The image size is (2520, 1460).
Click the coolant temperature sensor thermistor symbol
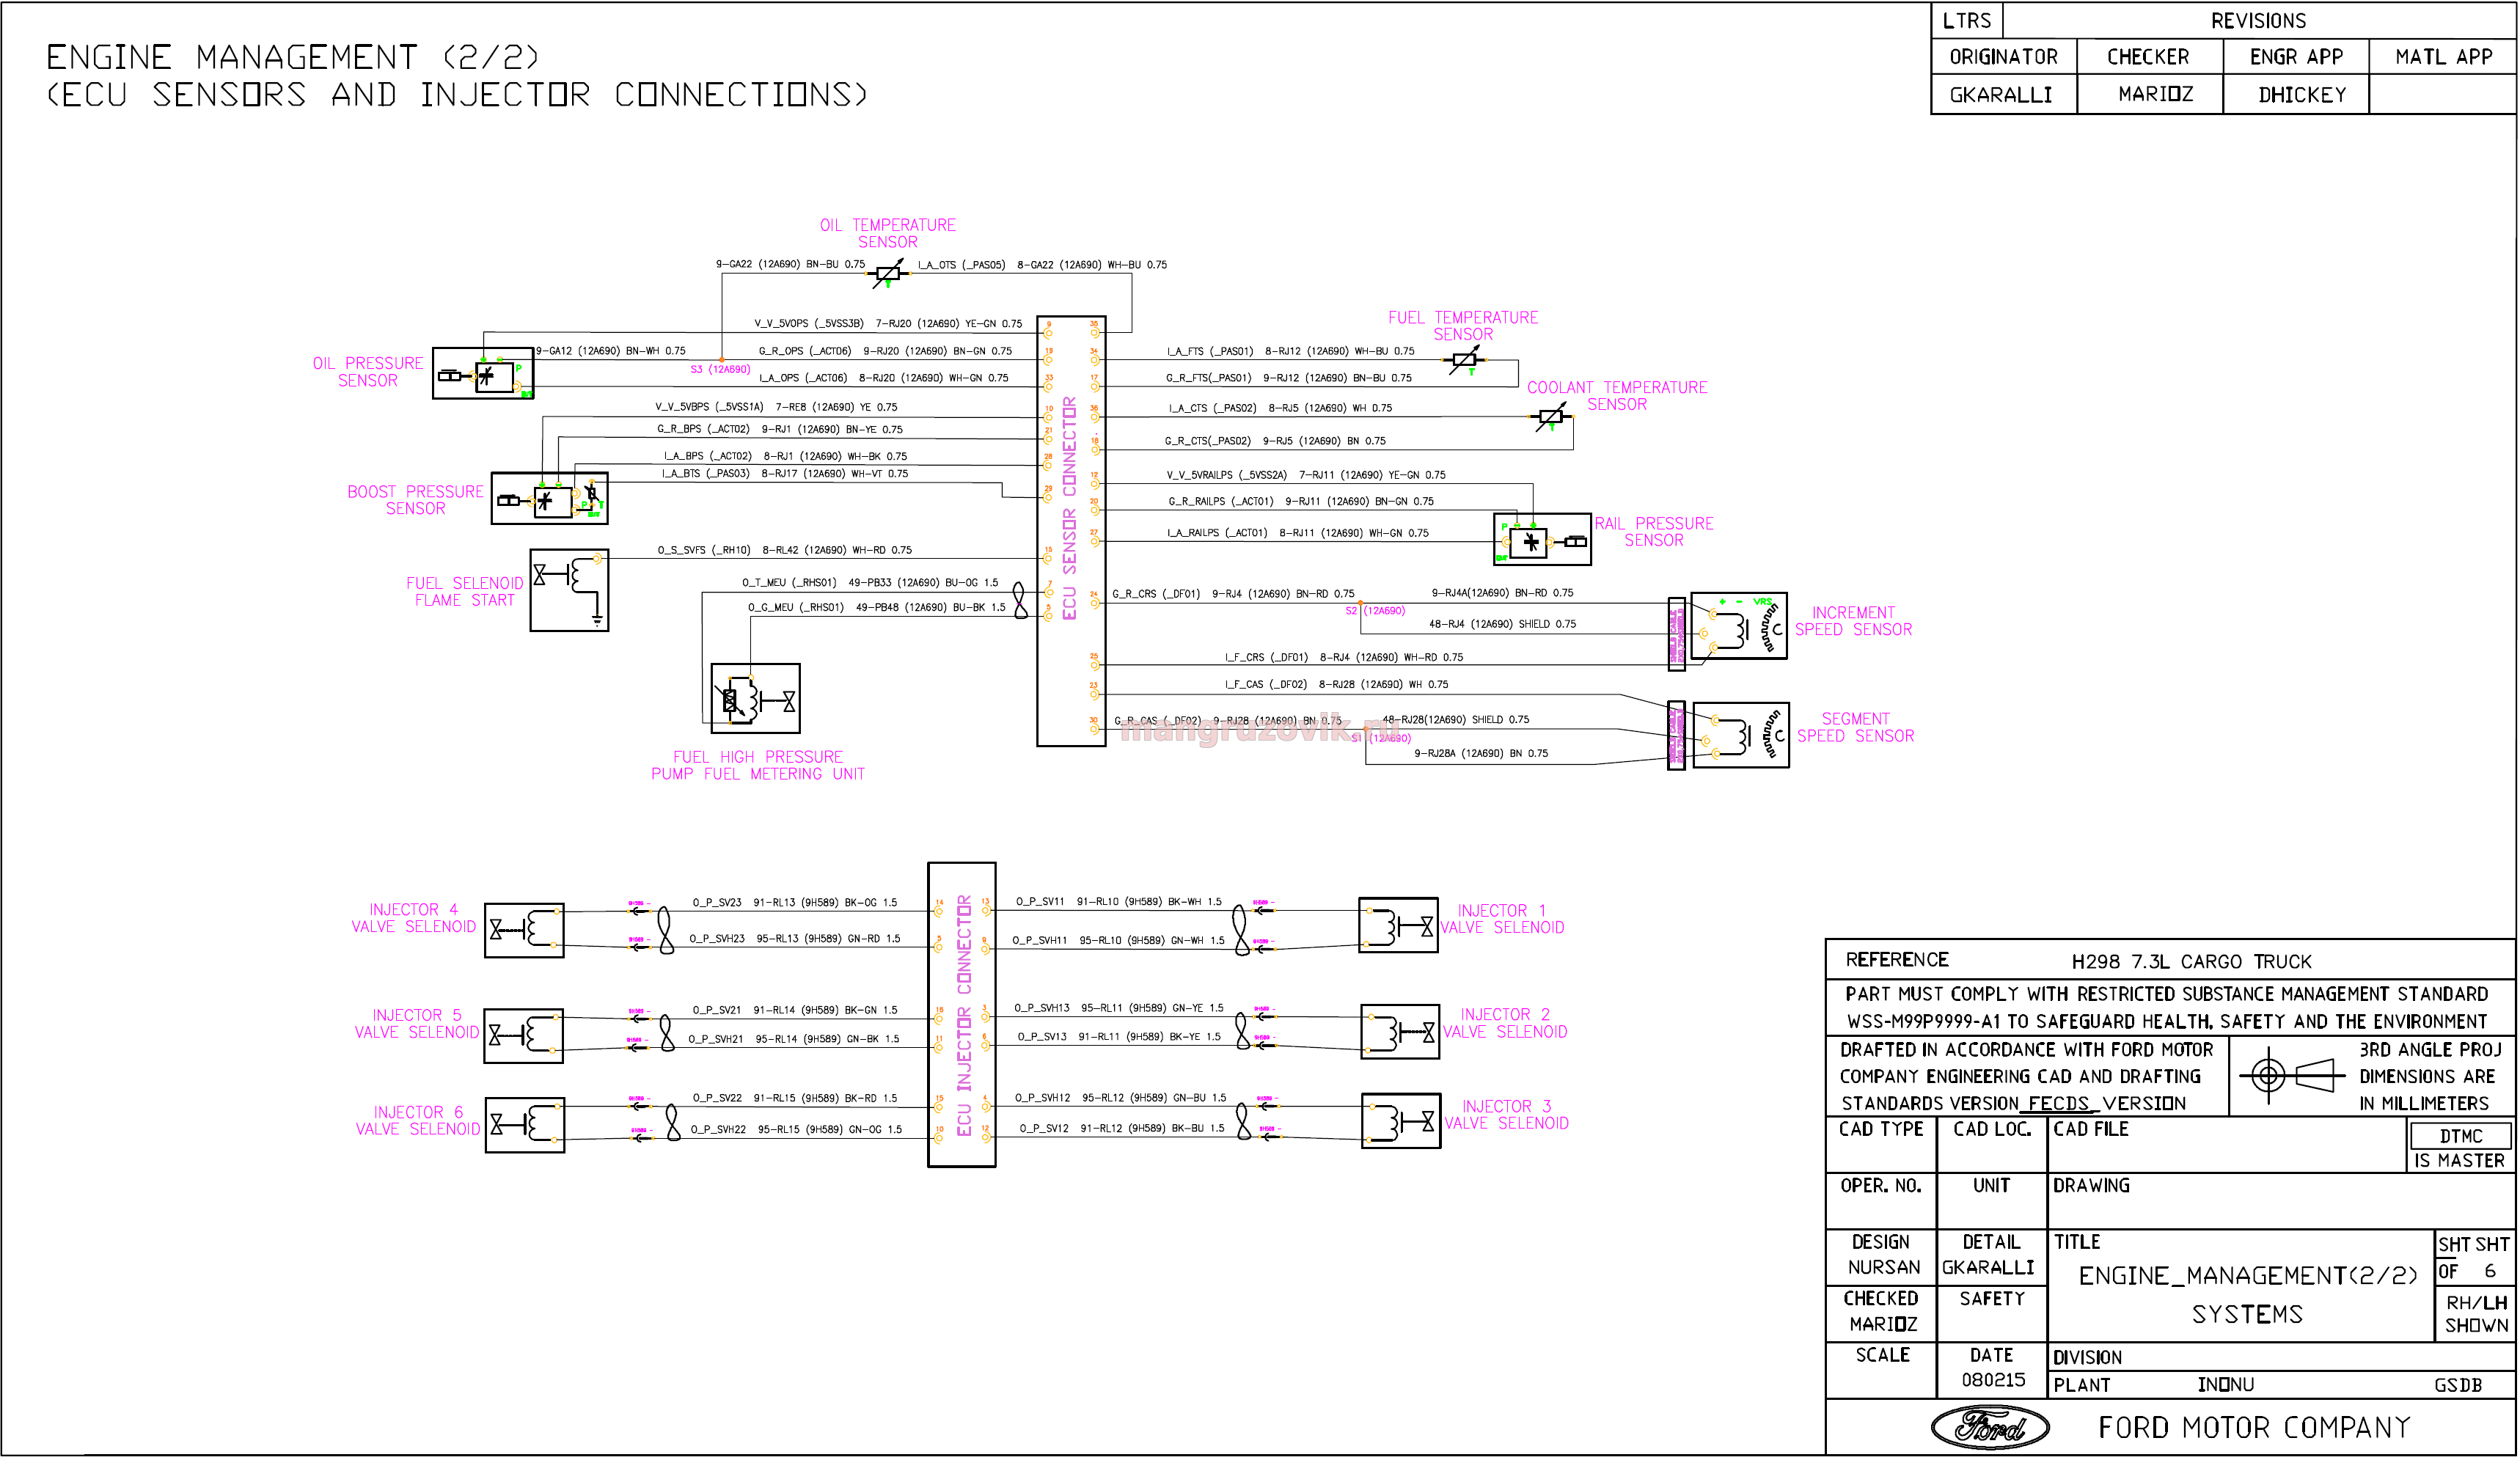coord(1552,417)
